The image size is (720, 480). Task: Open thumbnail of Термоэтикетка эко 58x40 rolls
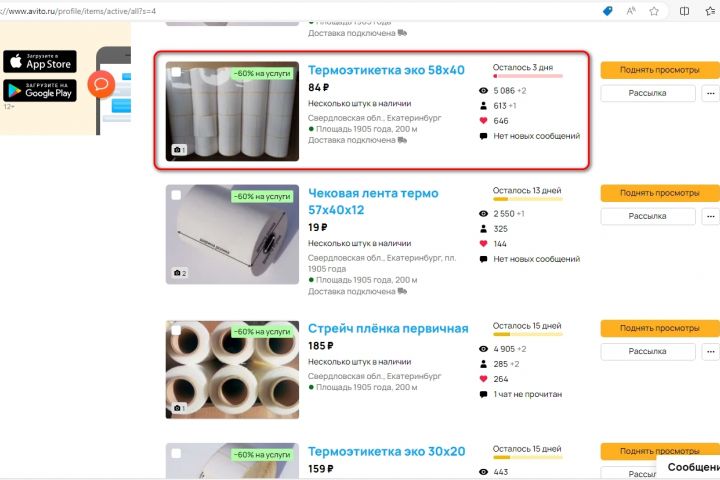[x=232, y=111]
